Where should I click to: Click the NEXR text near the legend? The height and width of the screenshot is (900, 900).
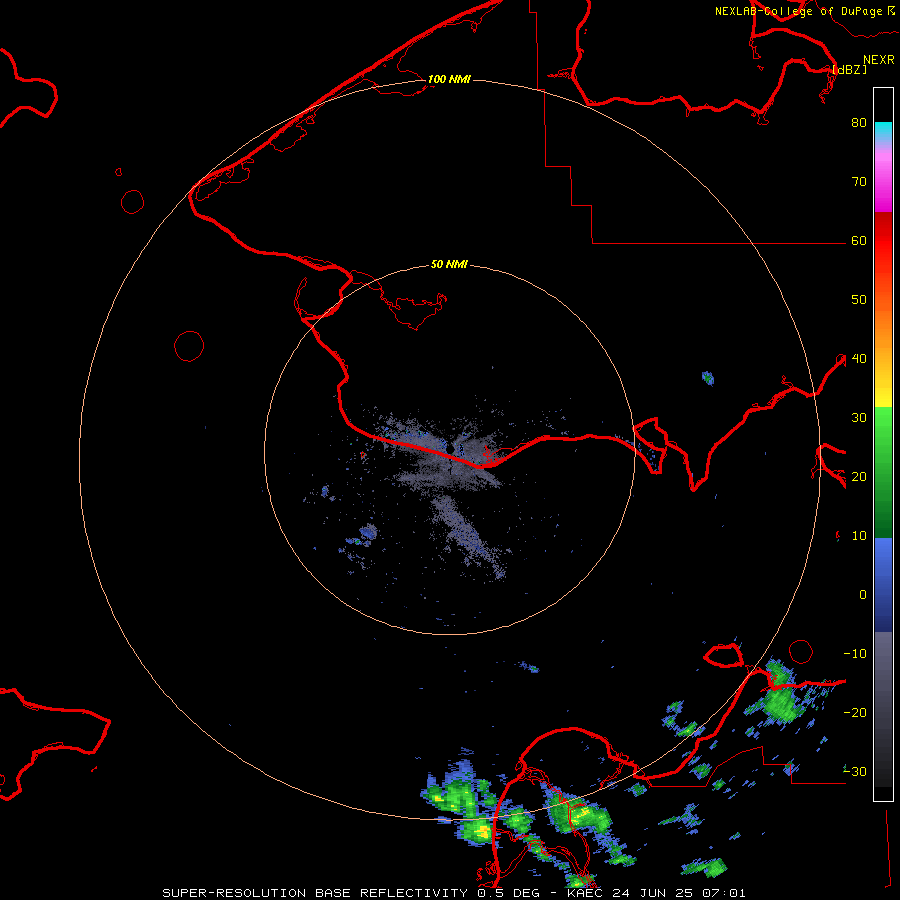pyautogui.click(x=879, y=60)
